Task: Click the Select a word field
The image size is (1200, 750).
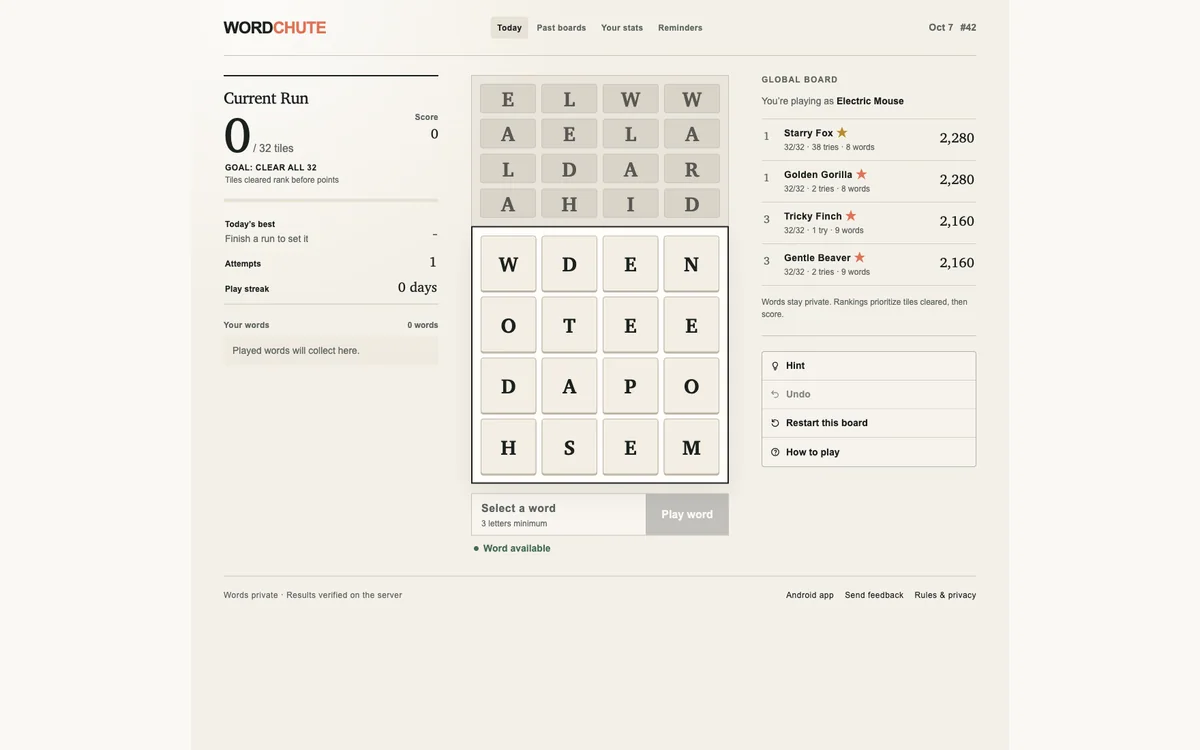Action: coord(559,514)
